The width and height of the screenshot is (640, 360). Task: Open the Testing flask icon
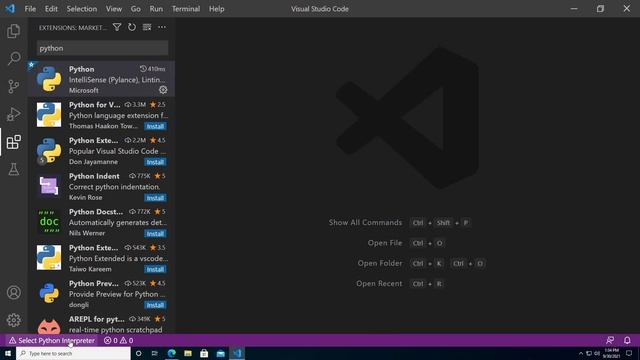point(13,169)
